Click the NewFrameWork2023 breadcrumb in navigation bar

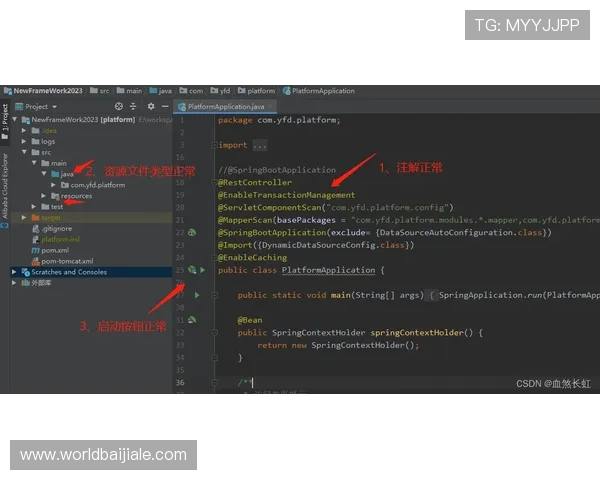pyautogui.click(x=46, y=91)
